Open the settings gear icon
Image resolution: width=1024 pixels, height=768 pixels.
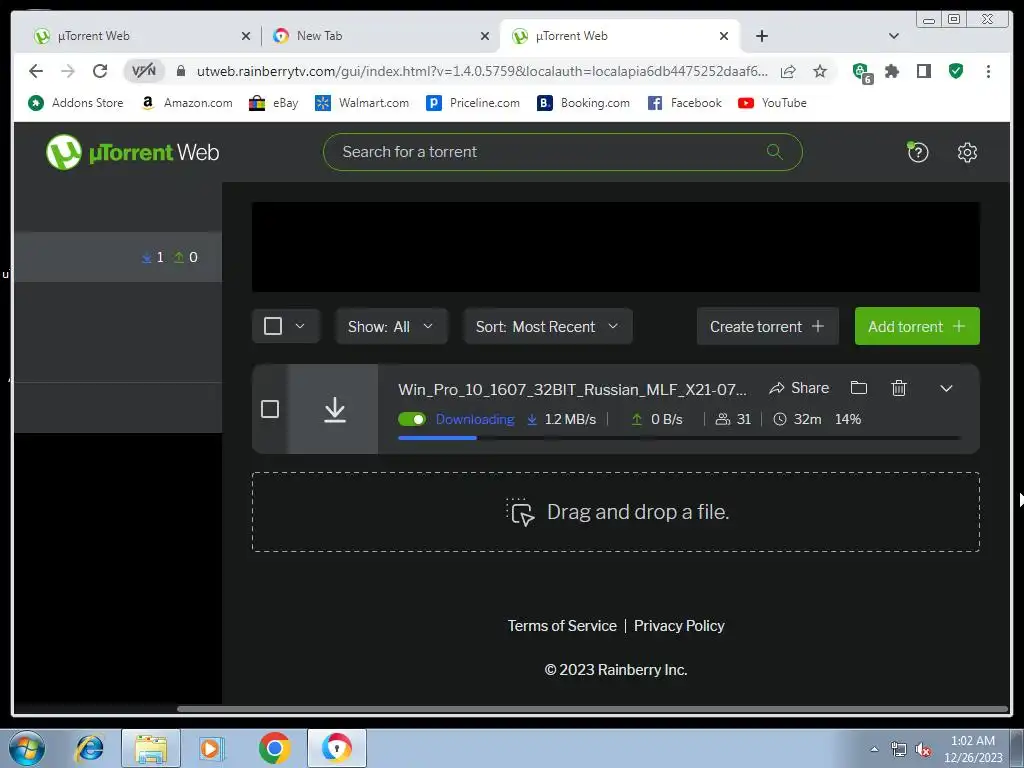[x=967, y=152]
